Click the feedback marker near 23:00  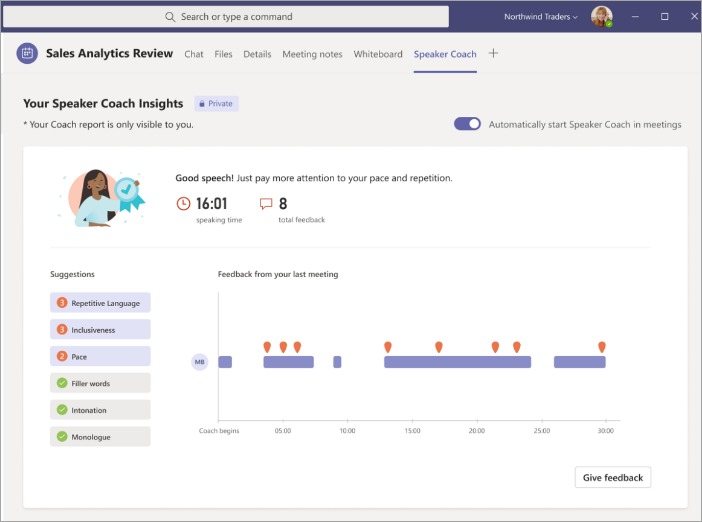pyautogui.click(x=517, y=347)
